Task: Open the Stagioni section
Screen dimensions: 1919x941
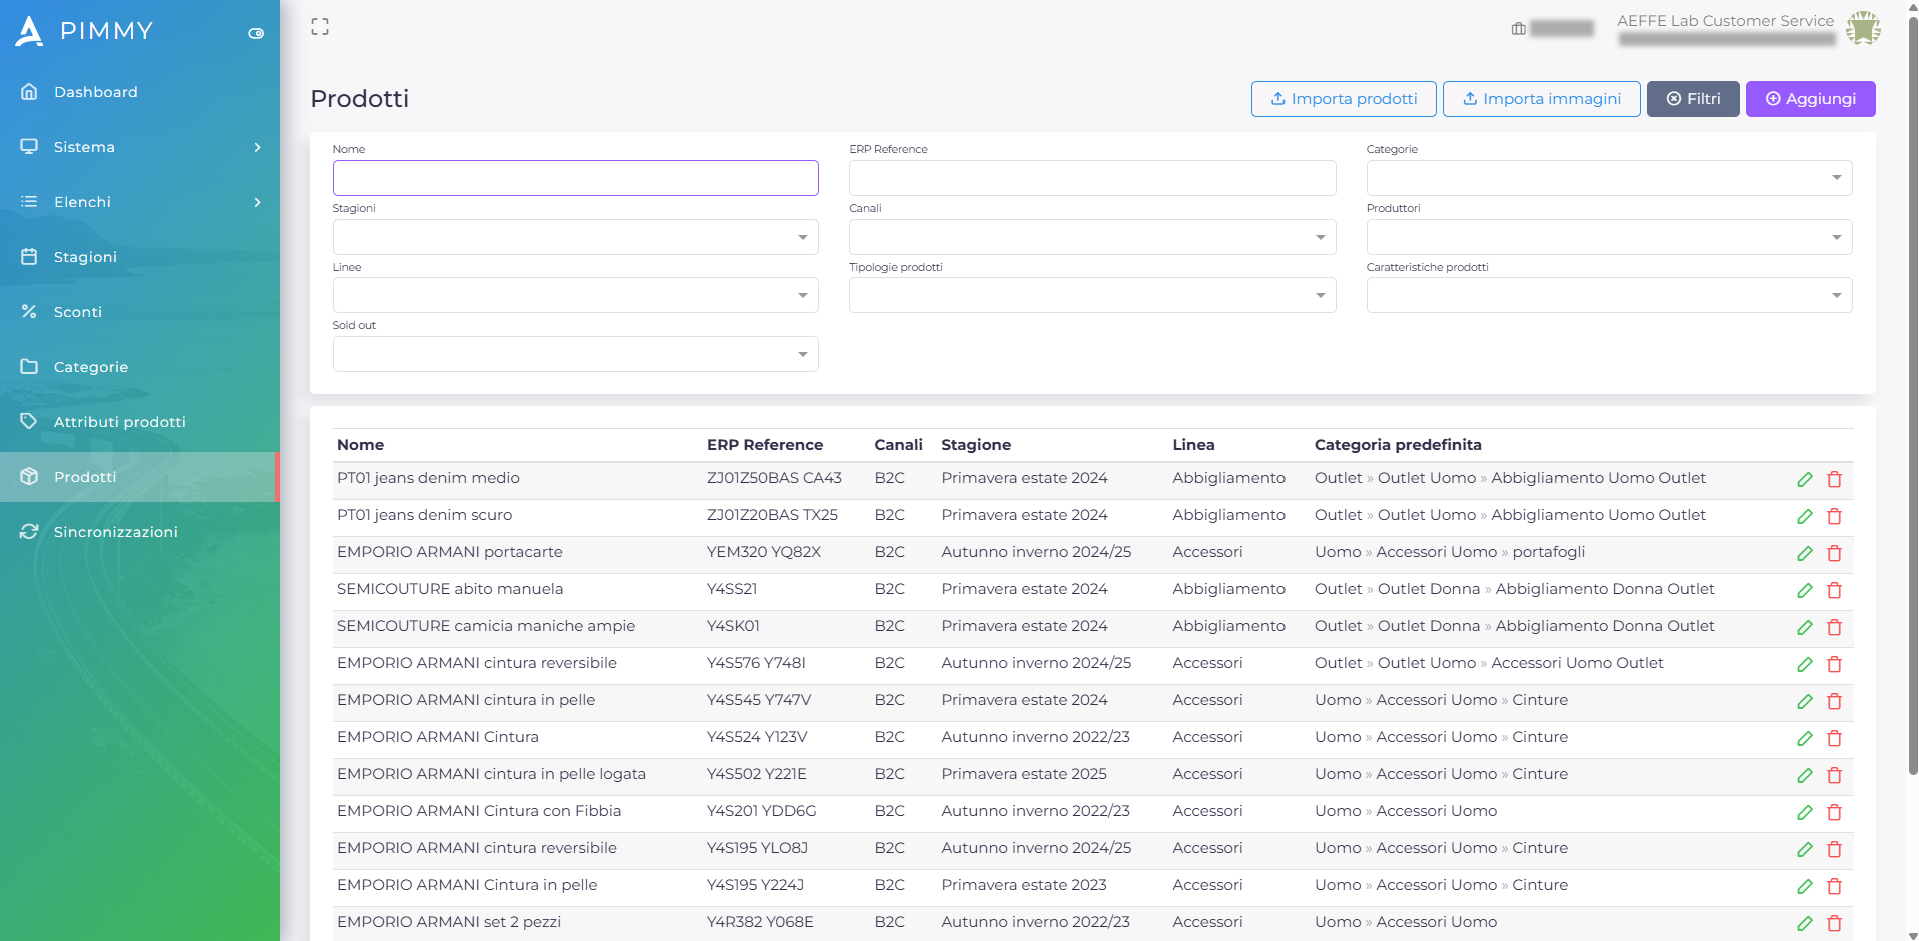Action: tap(140, 257)
